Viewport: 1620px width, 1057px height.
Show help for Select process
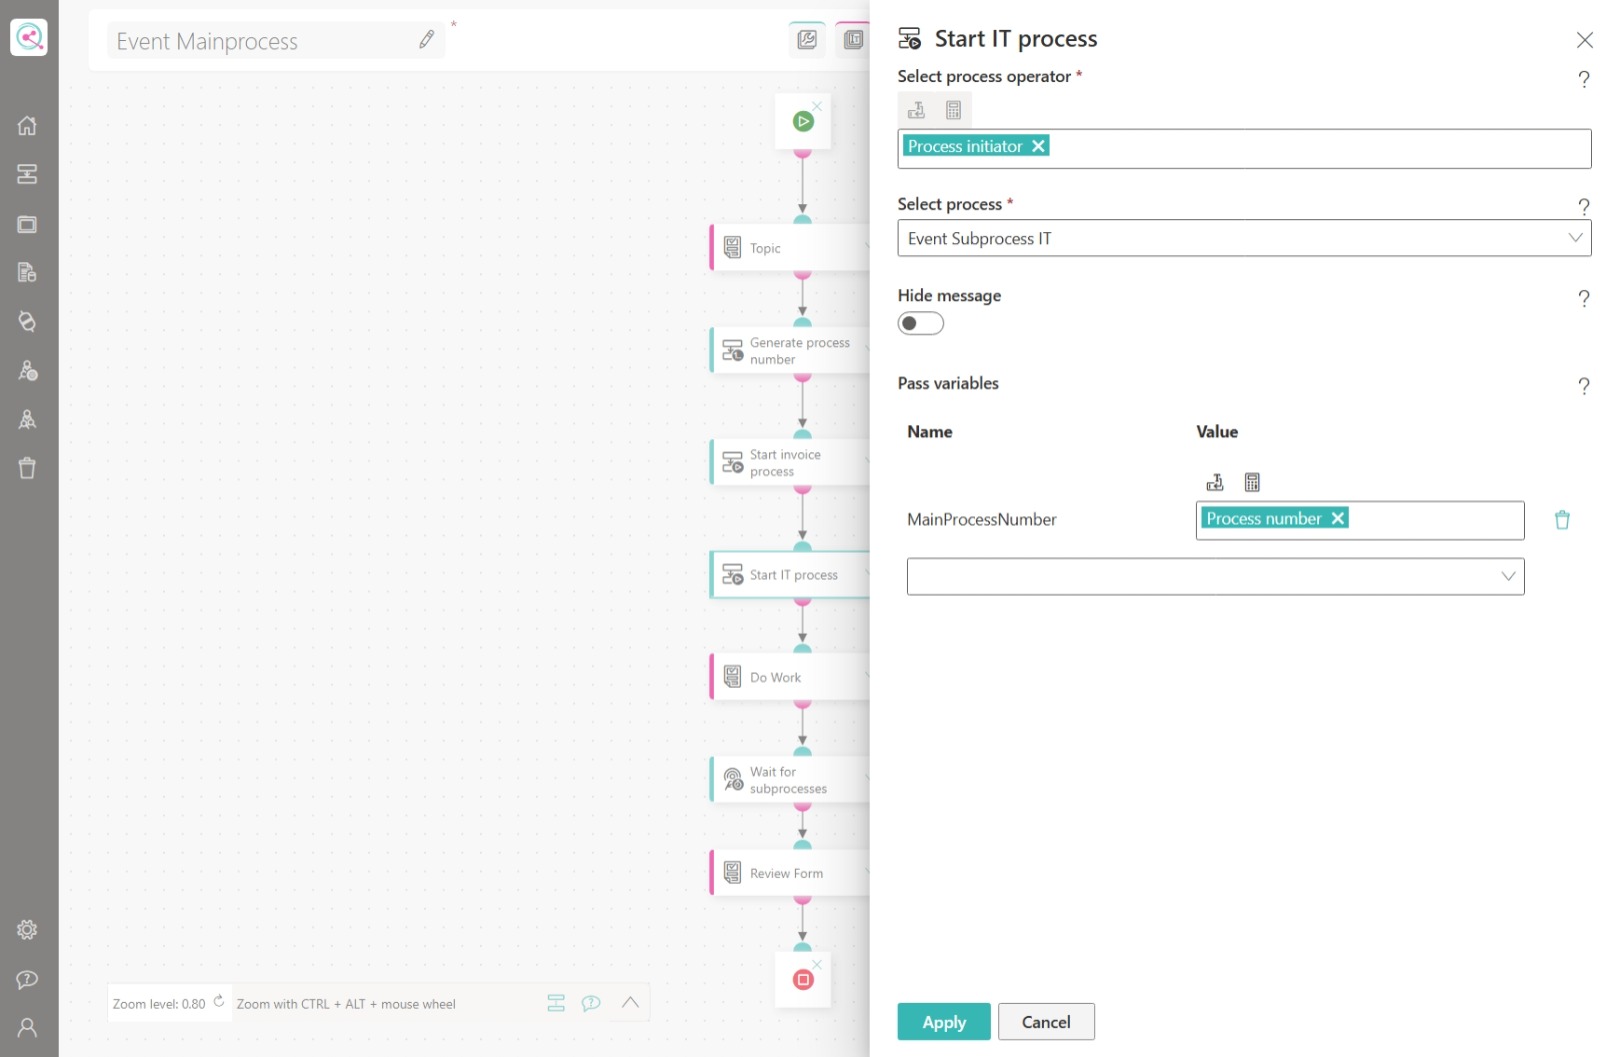1584,207
